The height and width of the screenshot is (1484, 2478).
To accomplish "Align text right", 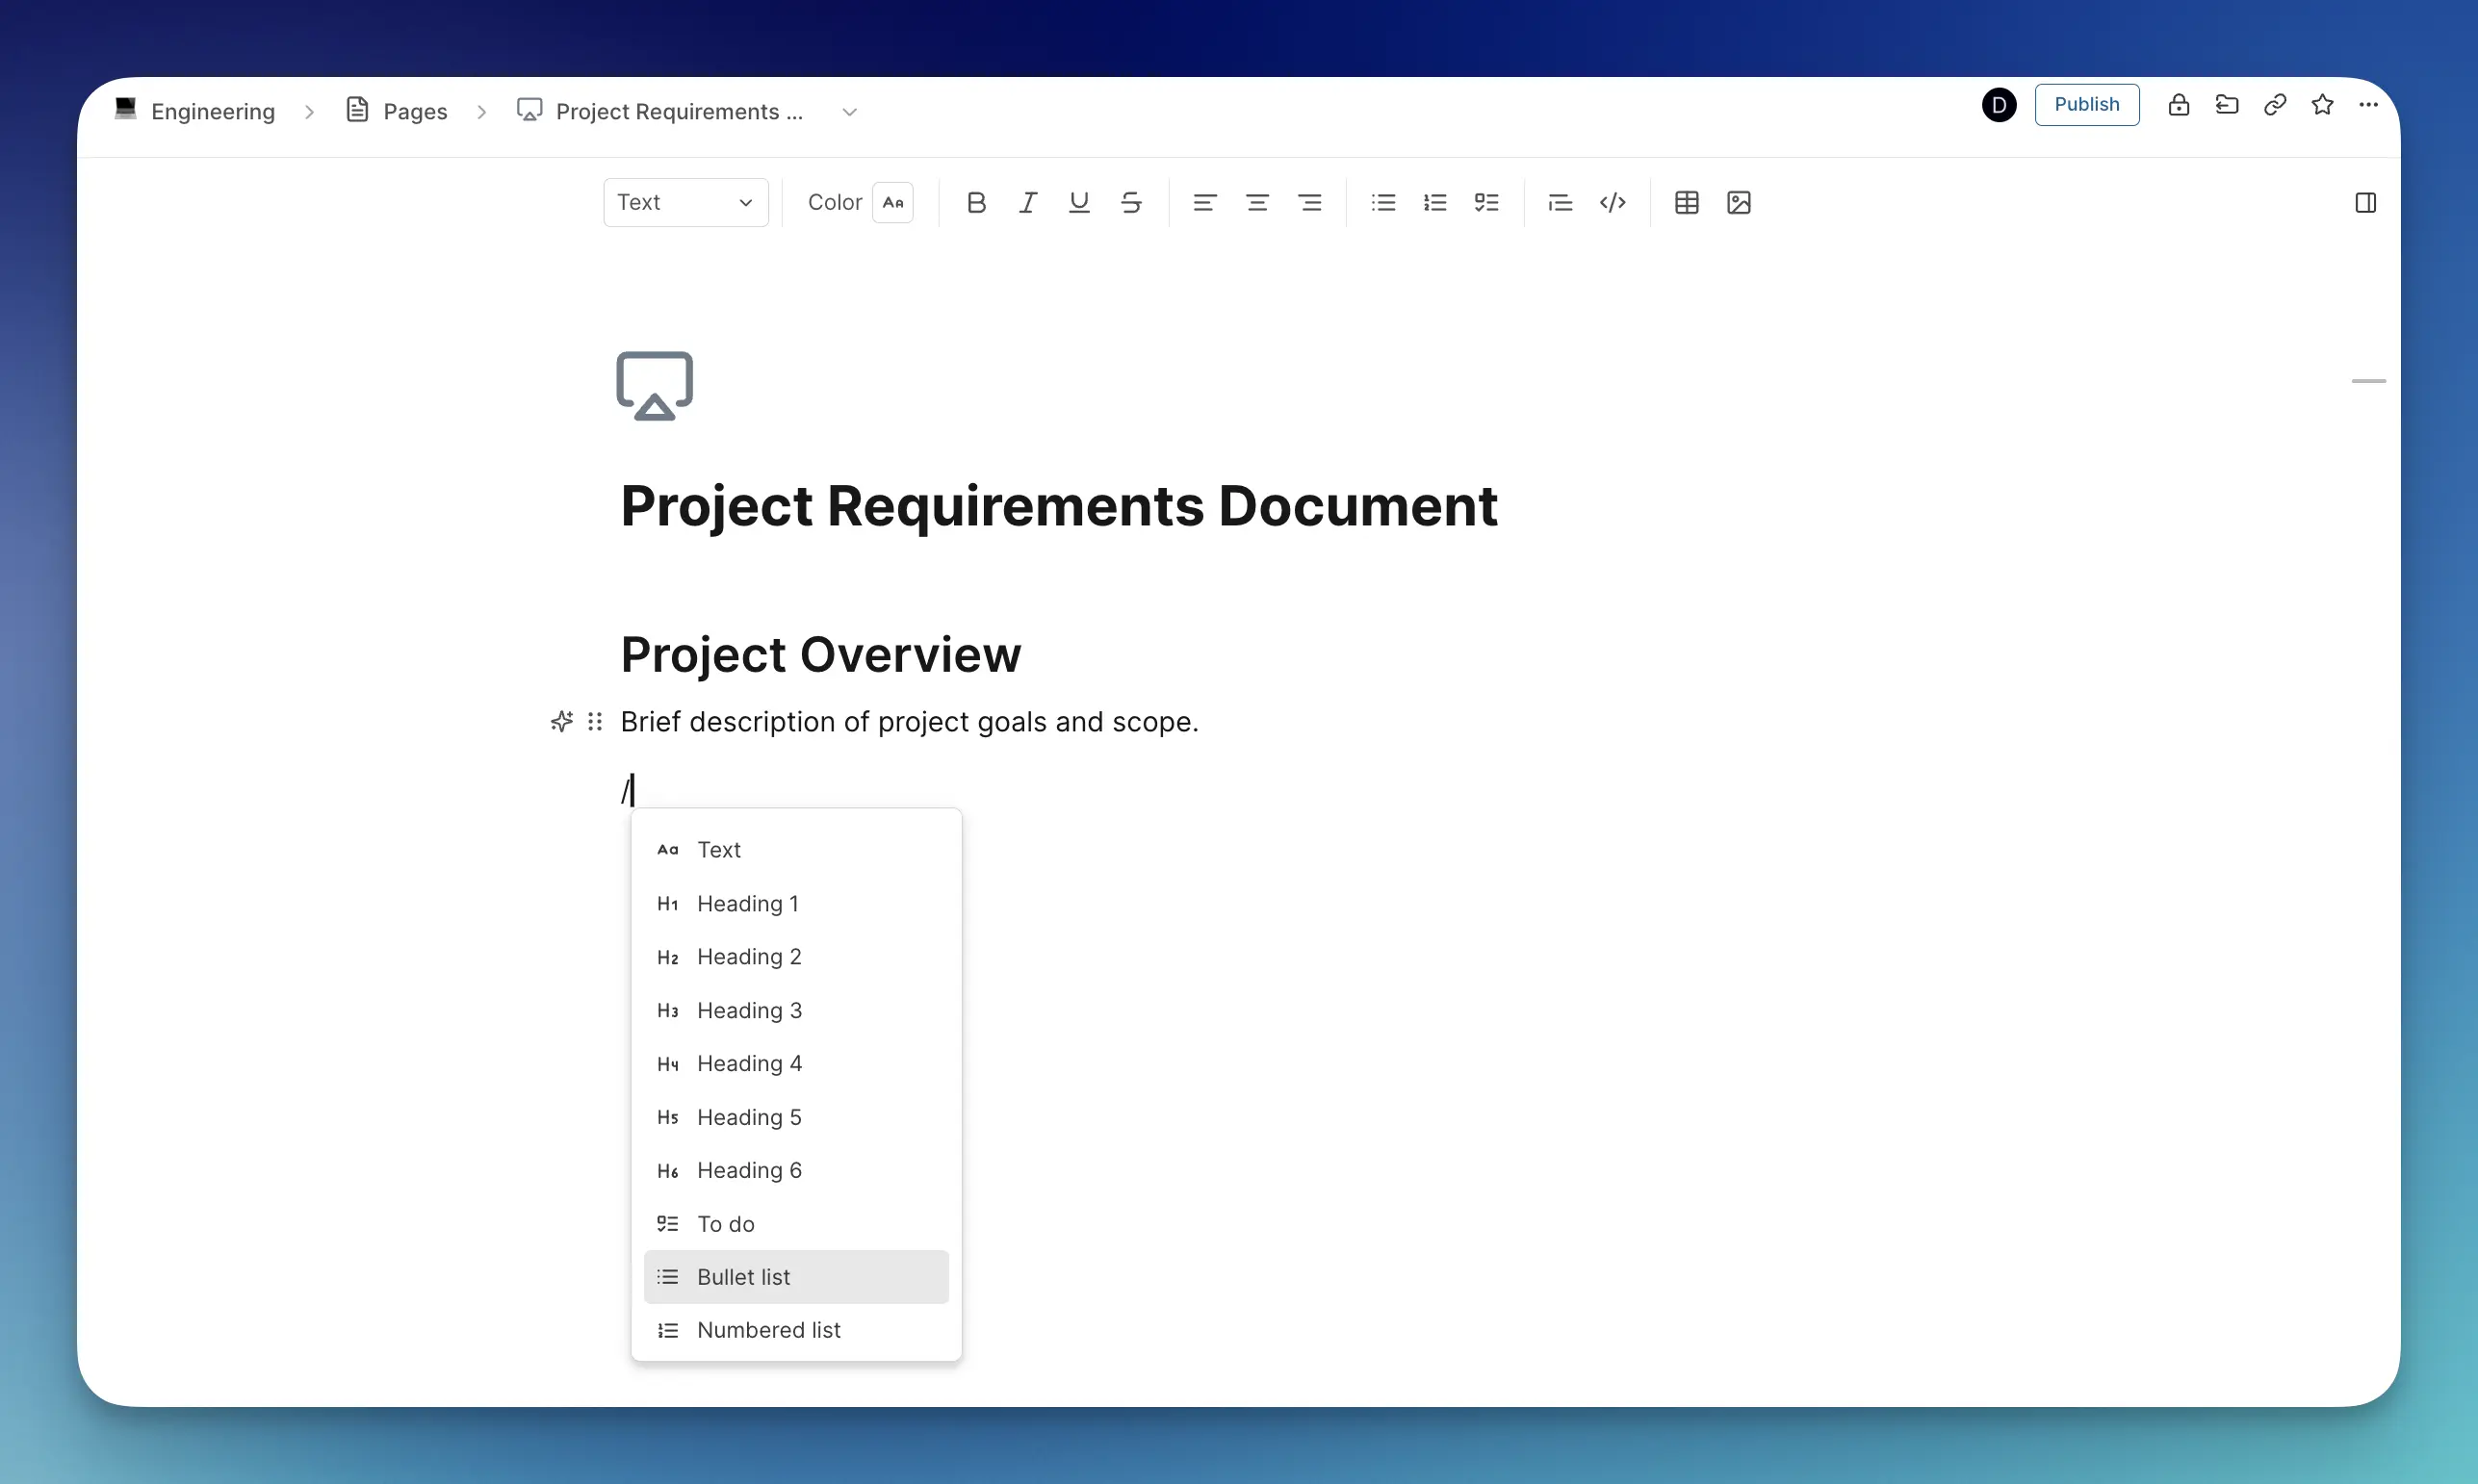I will pos(1309,203).
